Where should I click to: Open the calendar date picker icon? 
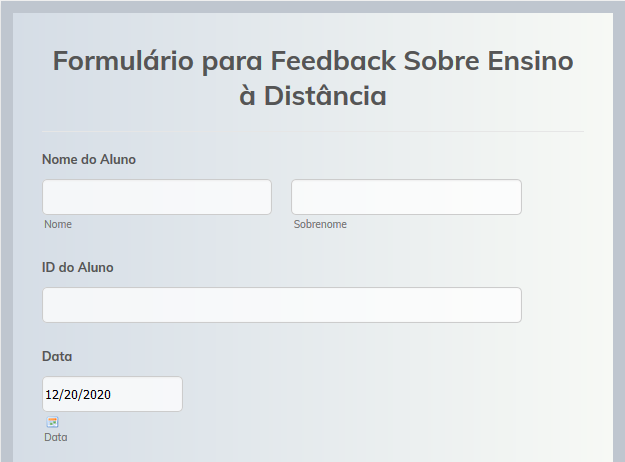pos(52,422)
